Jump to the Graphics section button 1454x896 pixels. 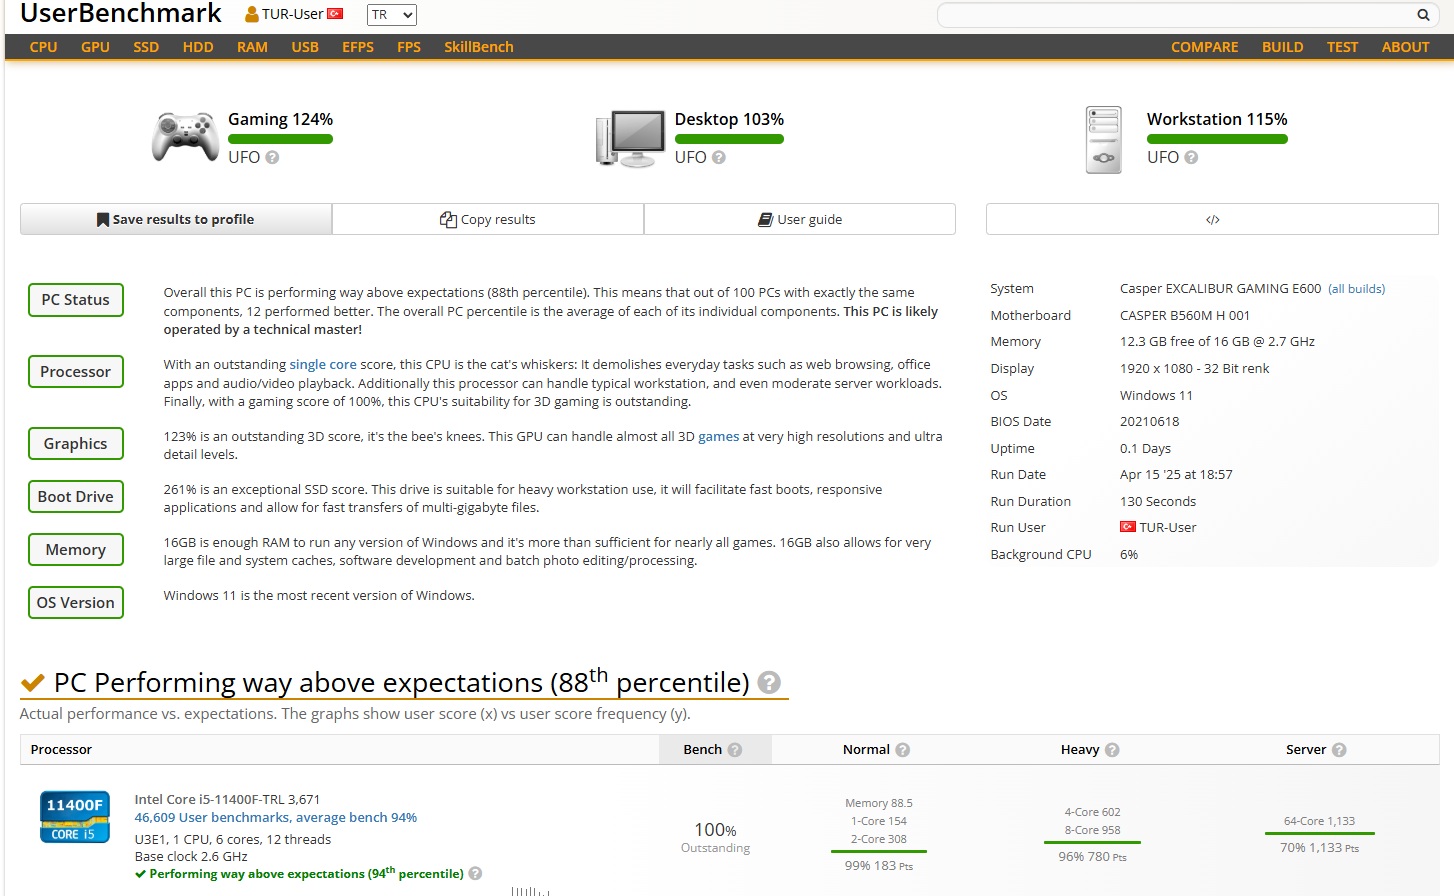[76, 444]
